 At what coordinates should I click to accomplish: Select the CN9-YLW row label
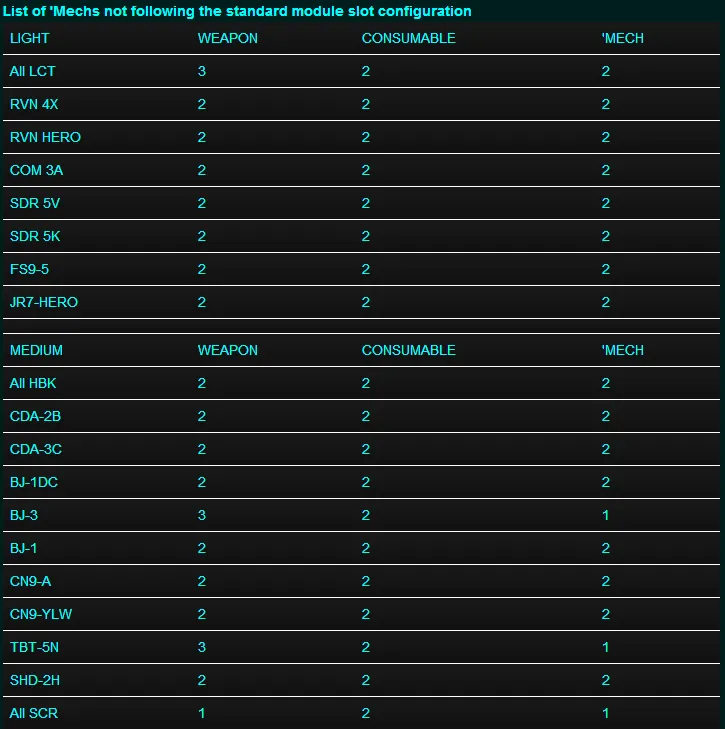[x=39, y=614]
